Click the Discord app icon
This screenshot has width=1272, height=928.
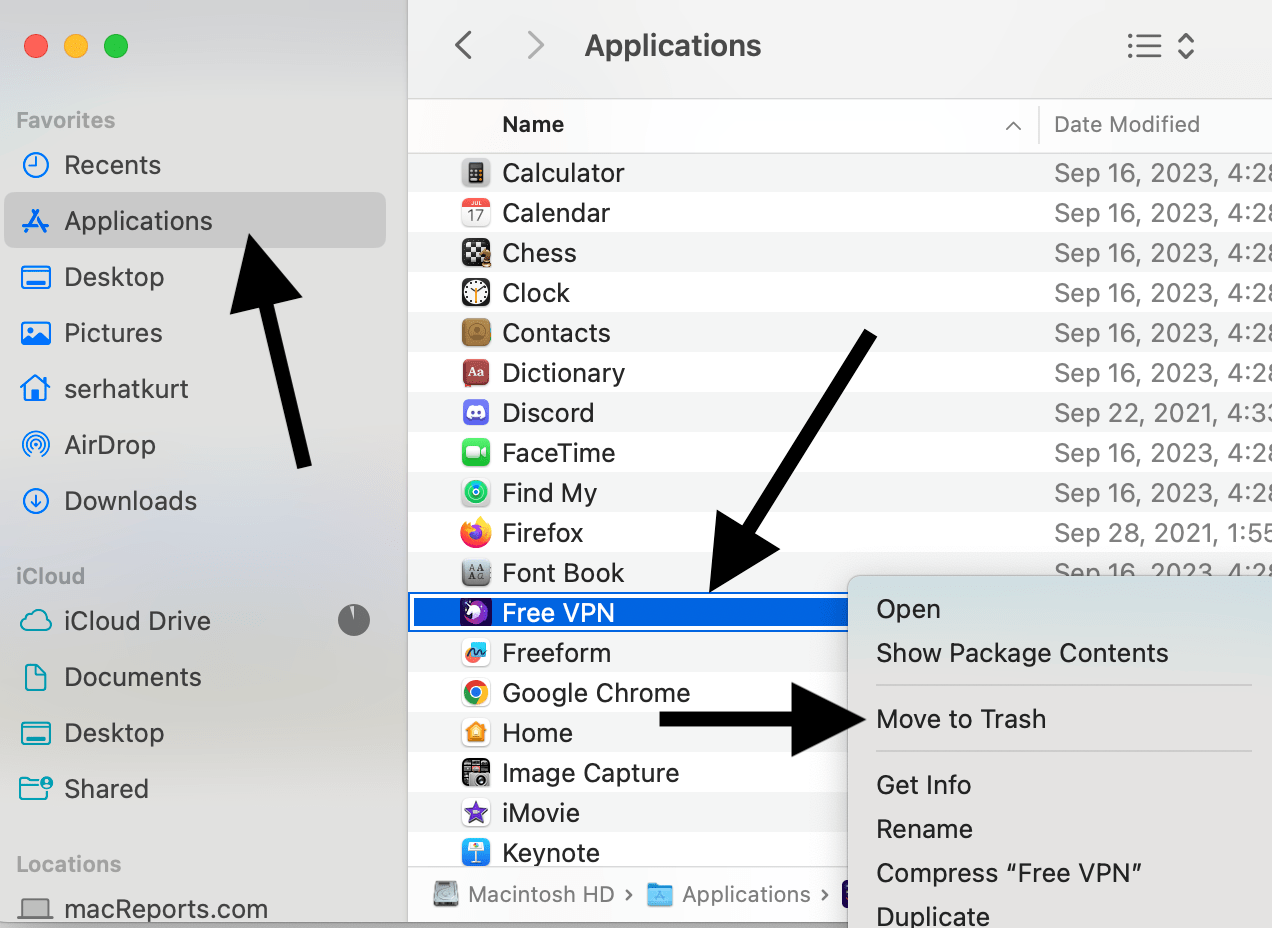(x=476, y=413)
